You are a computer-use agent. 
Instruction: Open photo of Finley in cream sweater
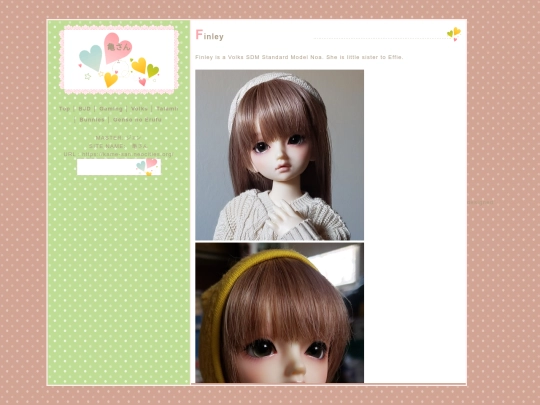[x=279, y=155]
